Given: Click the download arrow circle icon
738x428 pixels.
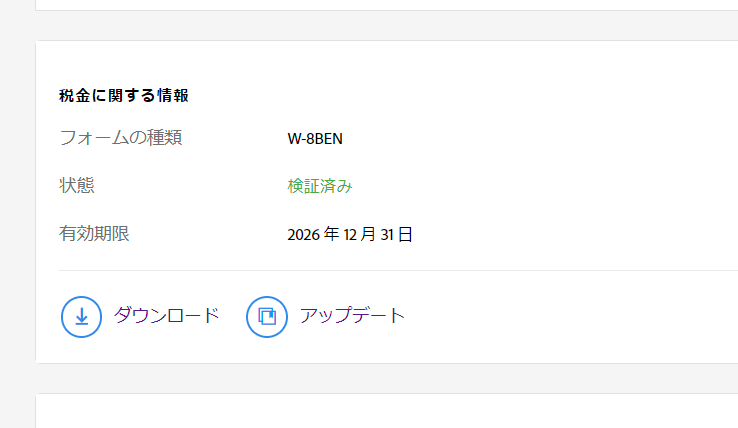Looking at the screenshot, I should click(81, 316).
